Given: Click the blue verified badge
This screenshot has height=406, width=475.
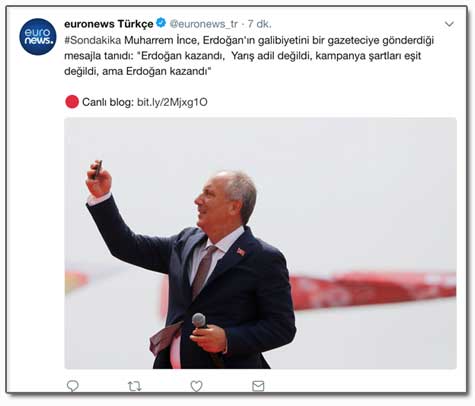Looking at the screenshot, I should click(161, 23).
